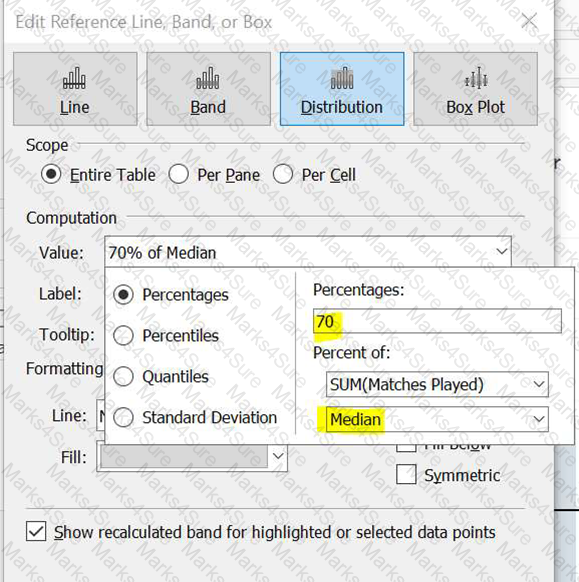Enable the Symmetric checkbox
This screenshot has height=582, width=579.
click(x=406, y=474)
